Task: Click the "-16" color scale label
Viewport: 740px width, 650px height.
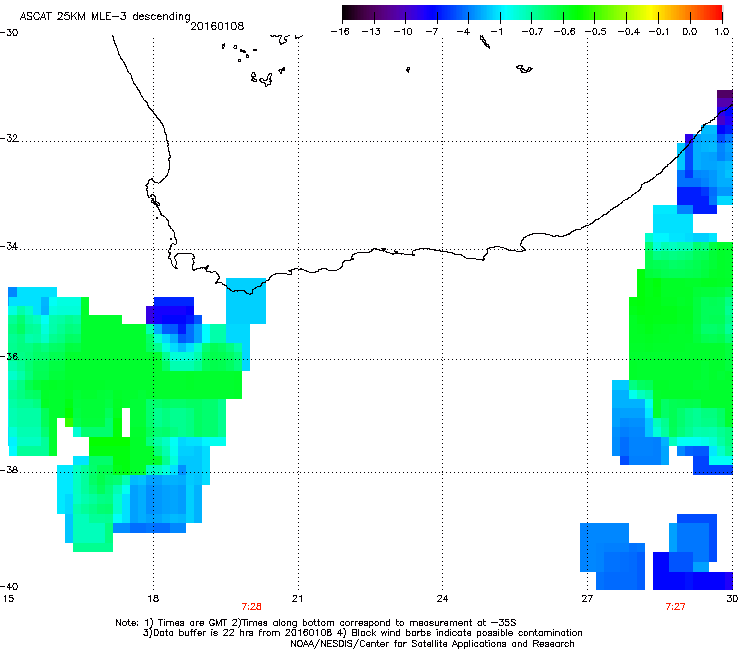Action: 340,32
